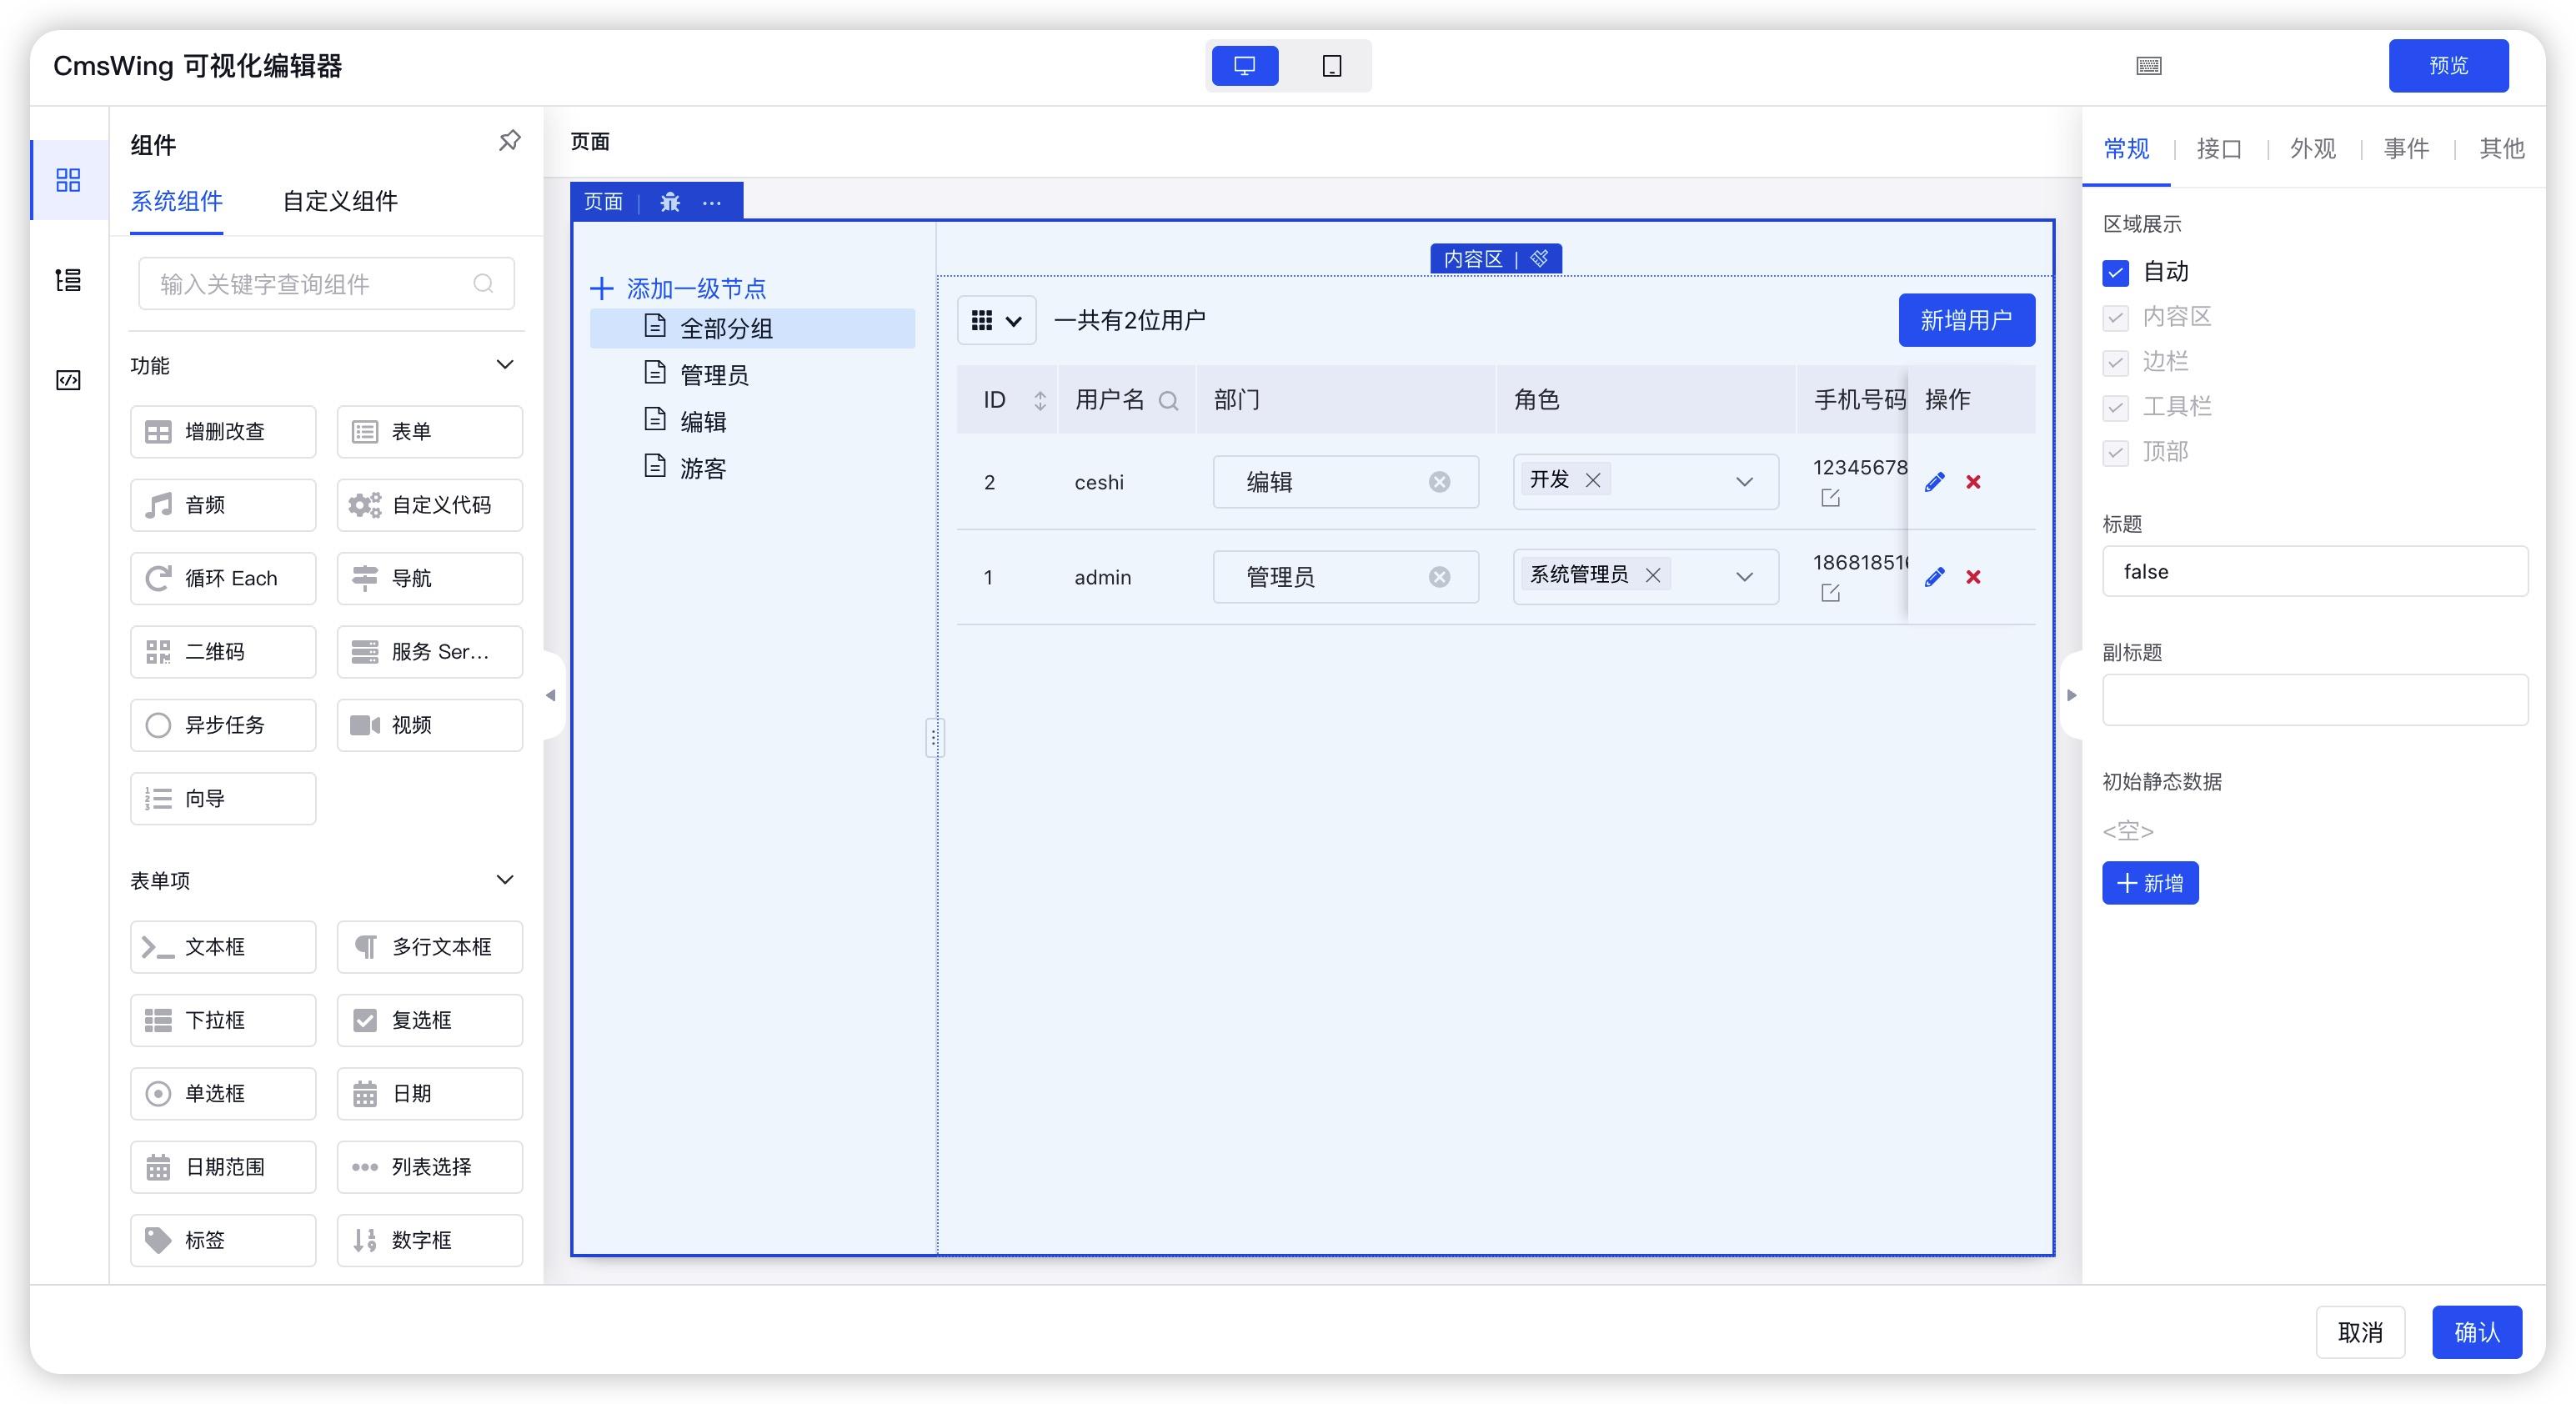Click quick edit icon under ceshi phone number
The image size is (2576, 1404).
pos(1830,498)
